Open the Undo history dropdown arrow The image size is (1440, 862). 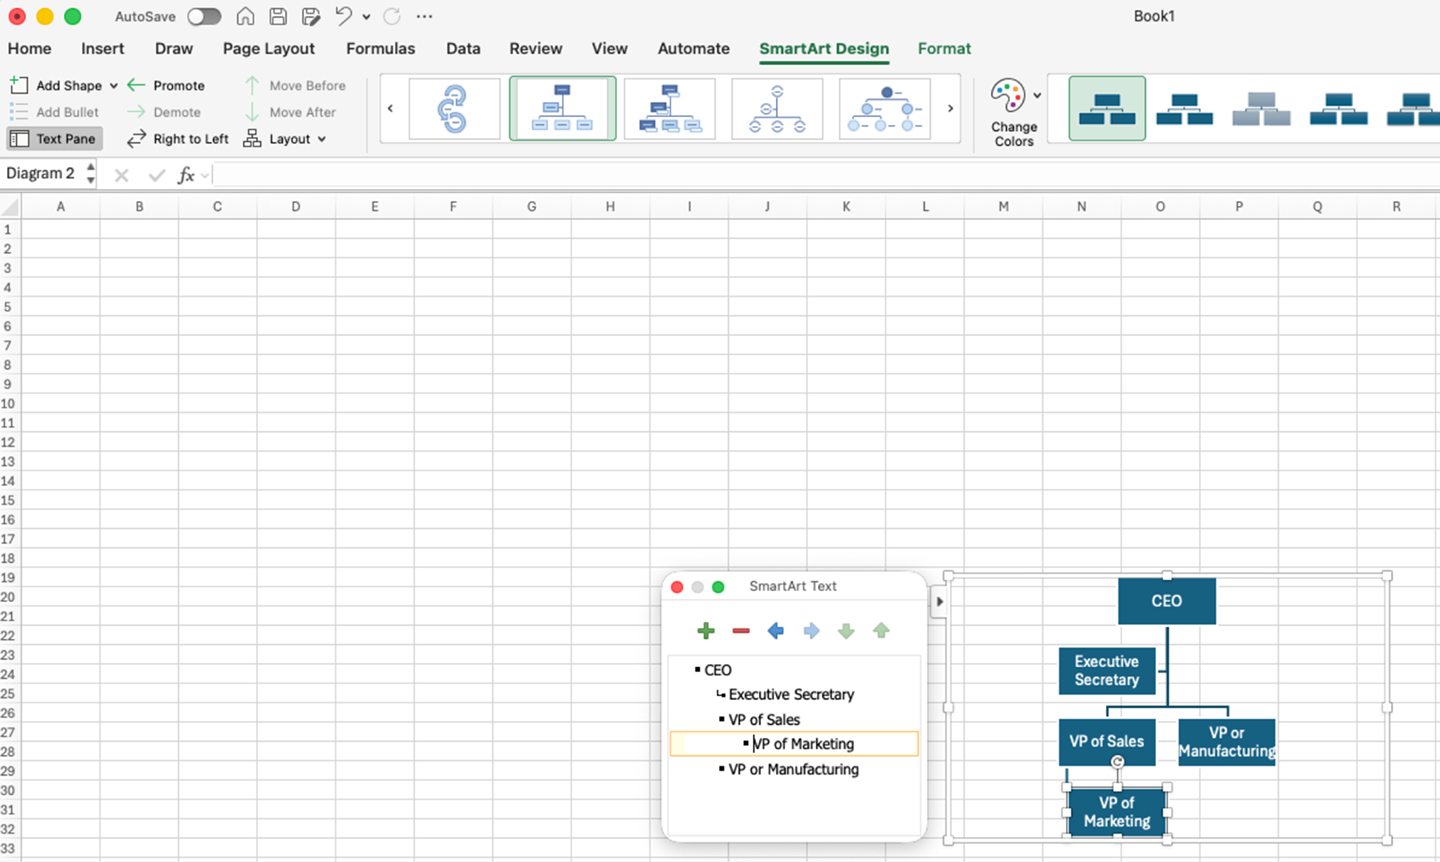[366, 17]
